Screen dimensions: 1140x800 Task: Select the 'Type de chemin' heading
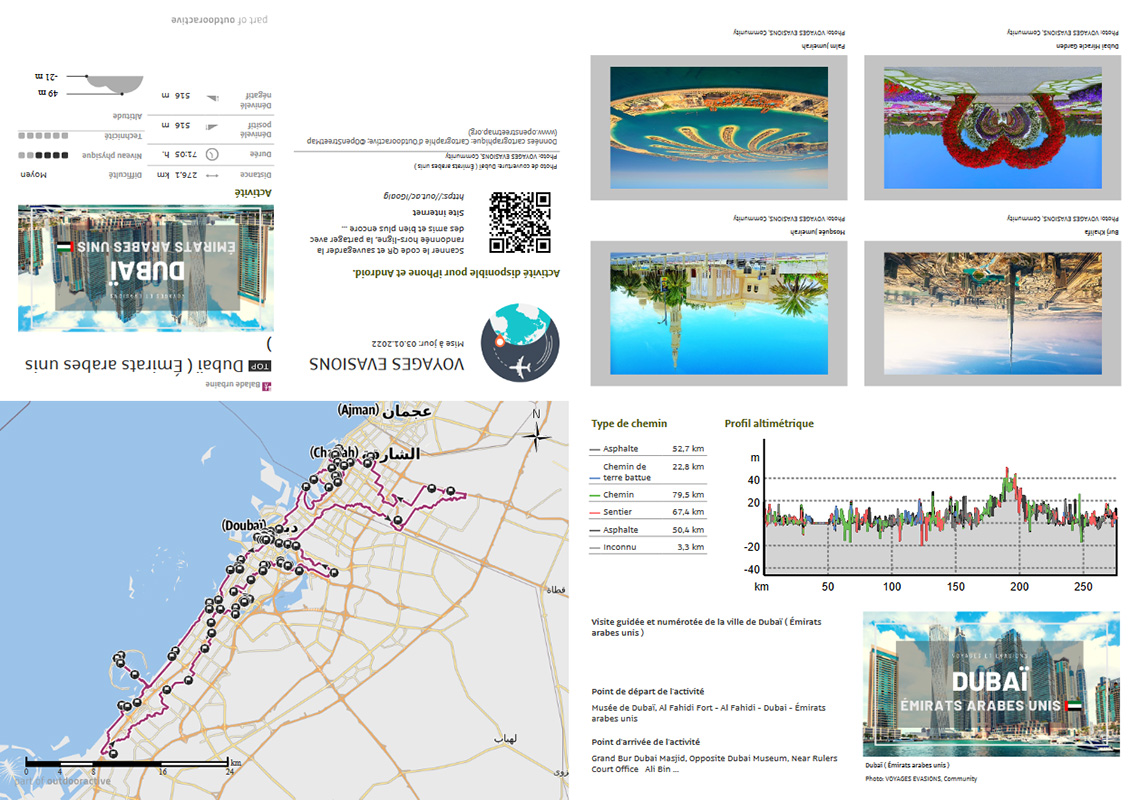629,423
